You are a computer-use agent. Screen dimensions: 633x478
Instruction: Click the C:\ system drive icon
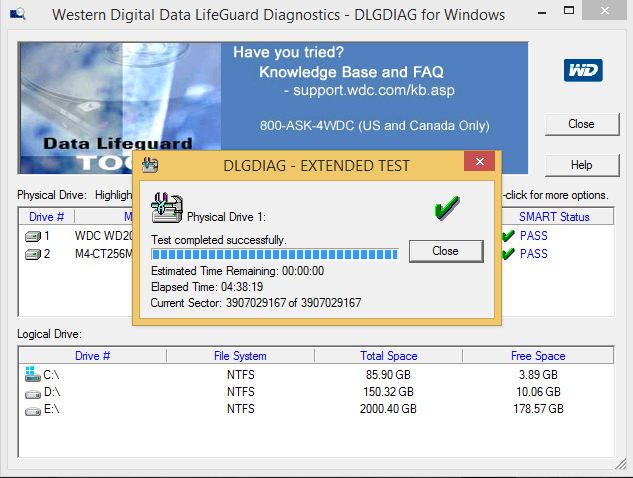(x=33, y=374)
